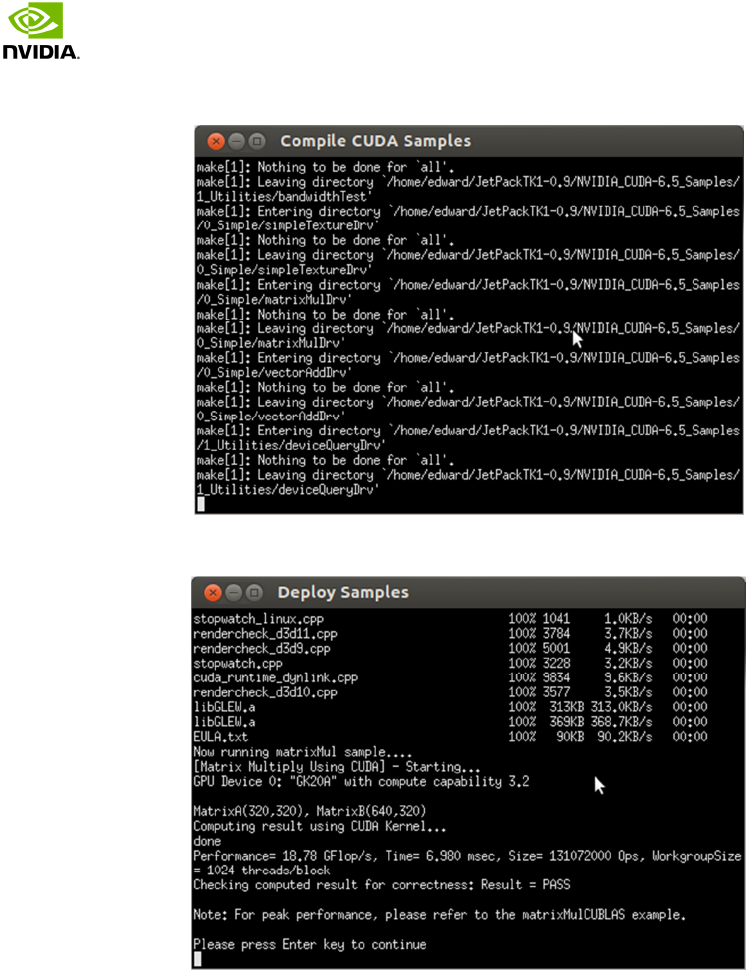This screenshot has width=746, height=970.
Task: Click the transfer speed 90.2KB/s
Action: pos(625,737)
